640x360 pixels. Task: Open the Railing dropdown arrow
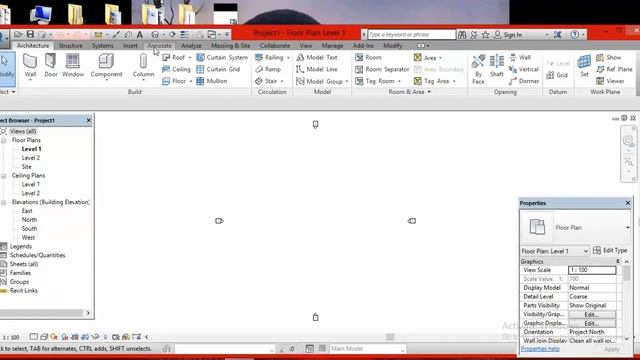pos(288,58)
